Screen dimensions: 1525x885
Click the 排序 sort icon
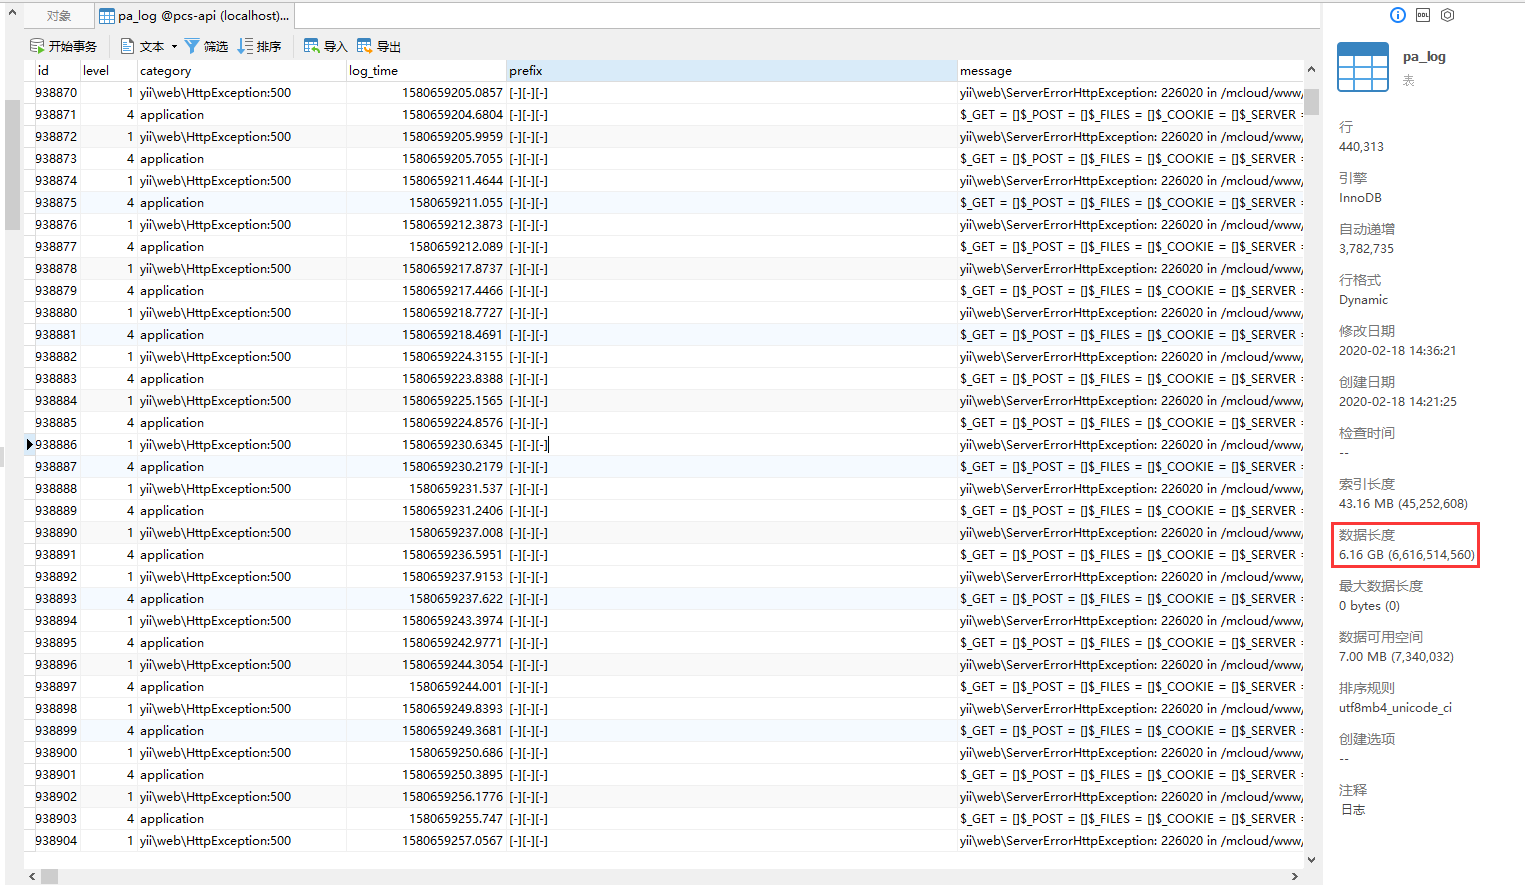click(x=245, y=46)
